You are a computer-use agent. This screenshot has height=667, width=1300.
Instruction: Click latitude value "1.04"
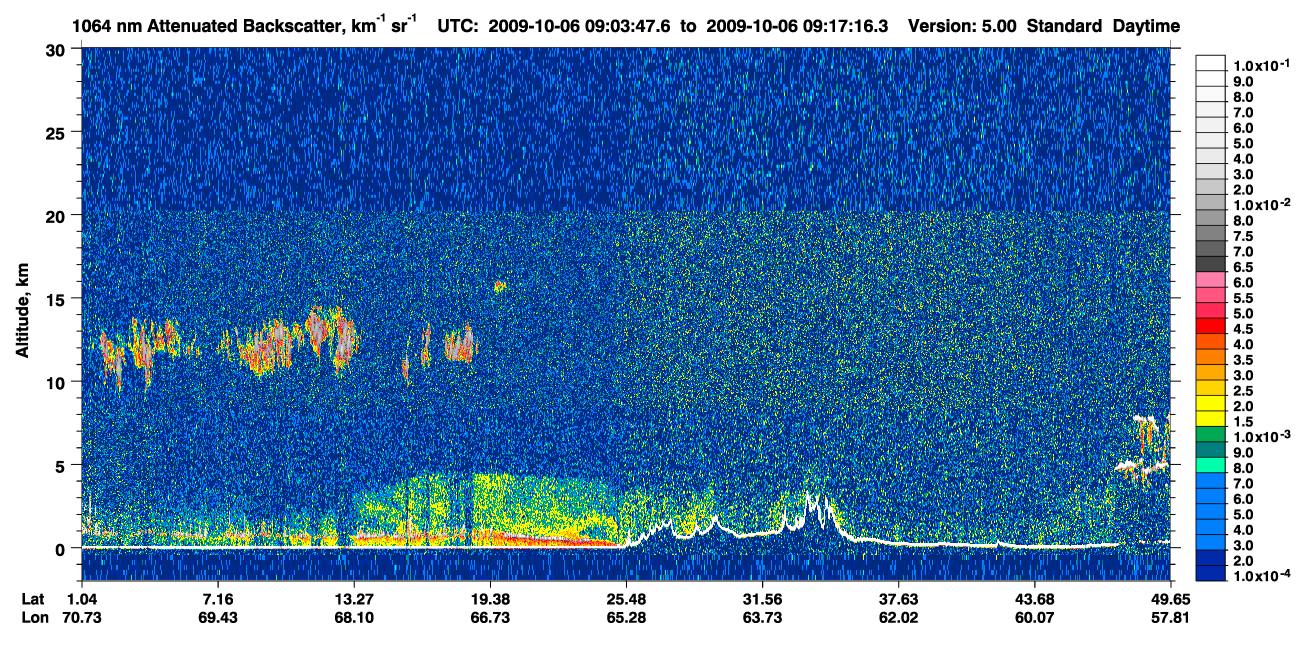coord(82,599)
